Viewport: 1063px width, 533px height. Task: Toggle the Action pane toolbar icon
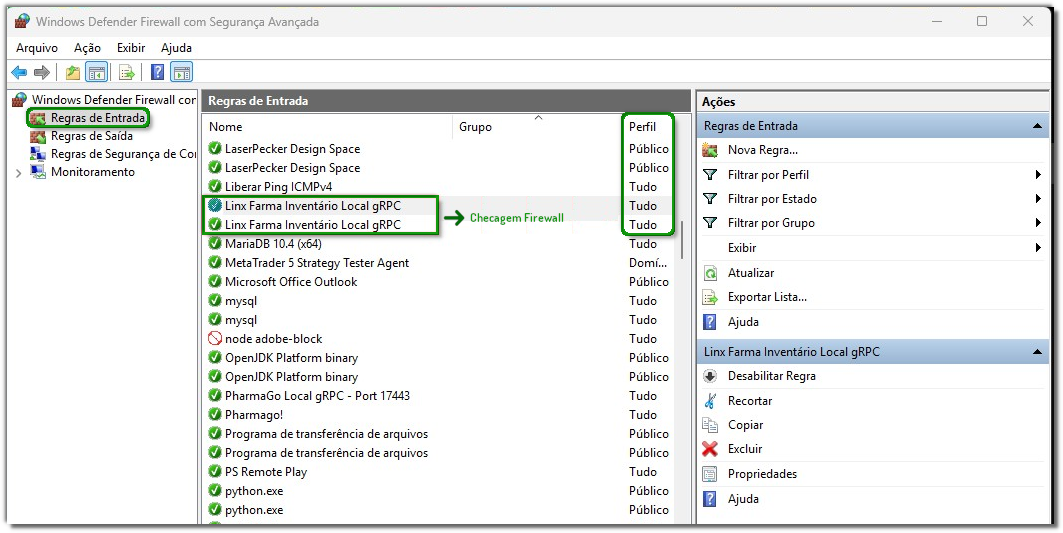(x=182, y=72)
